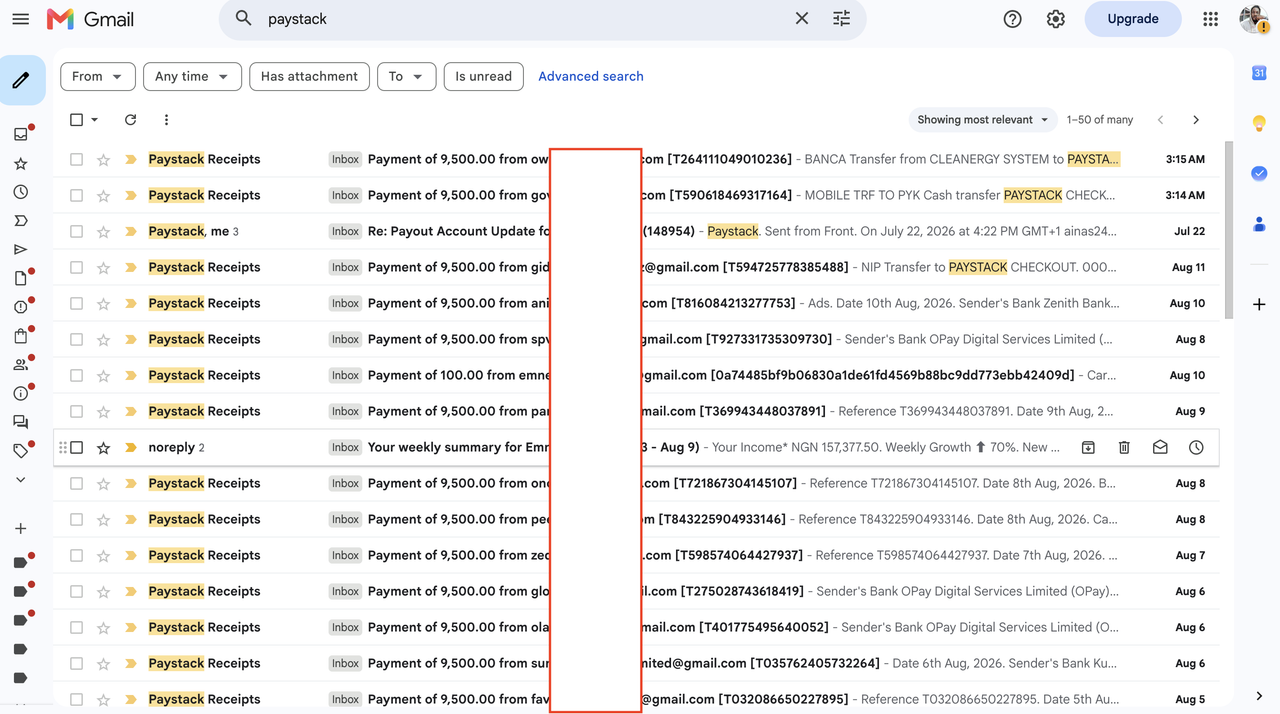Open the Chats icon in sidebar

[21, 423]
